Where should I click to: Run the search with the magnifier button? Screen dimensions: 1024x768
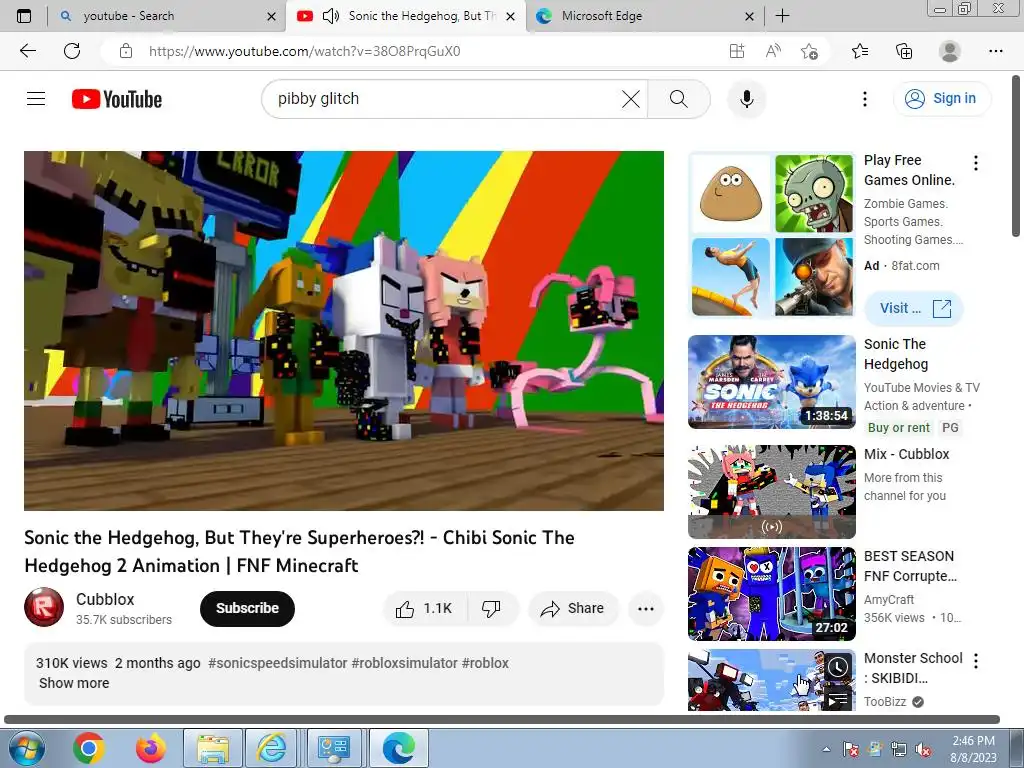[679, 99]
